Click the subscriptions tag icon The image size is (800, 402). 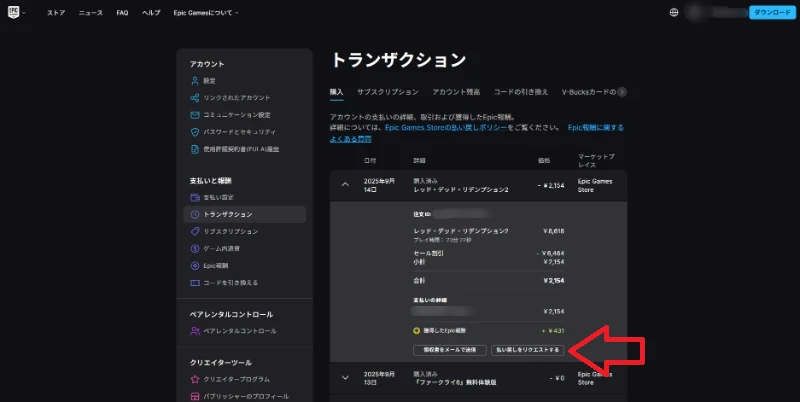pyautogui.click(x=194, y=232)
